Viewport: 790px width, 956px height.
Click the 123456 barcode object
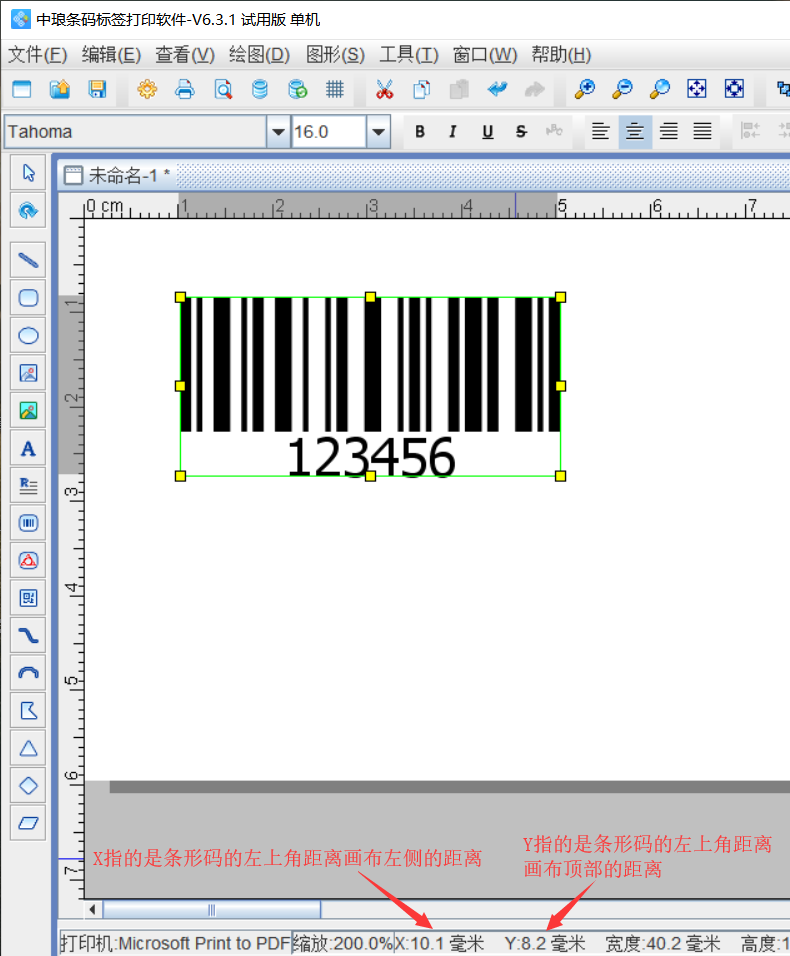coord(371,387)
